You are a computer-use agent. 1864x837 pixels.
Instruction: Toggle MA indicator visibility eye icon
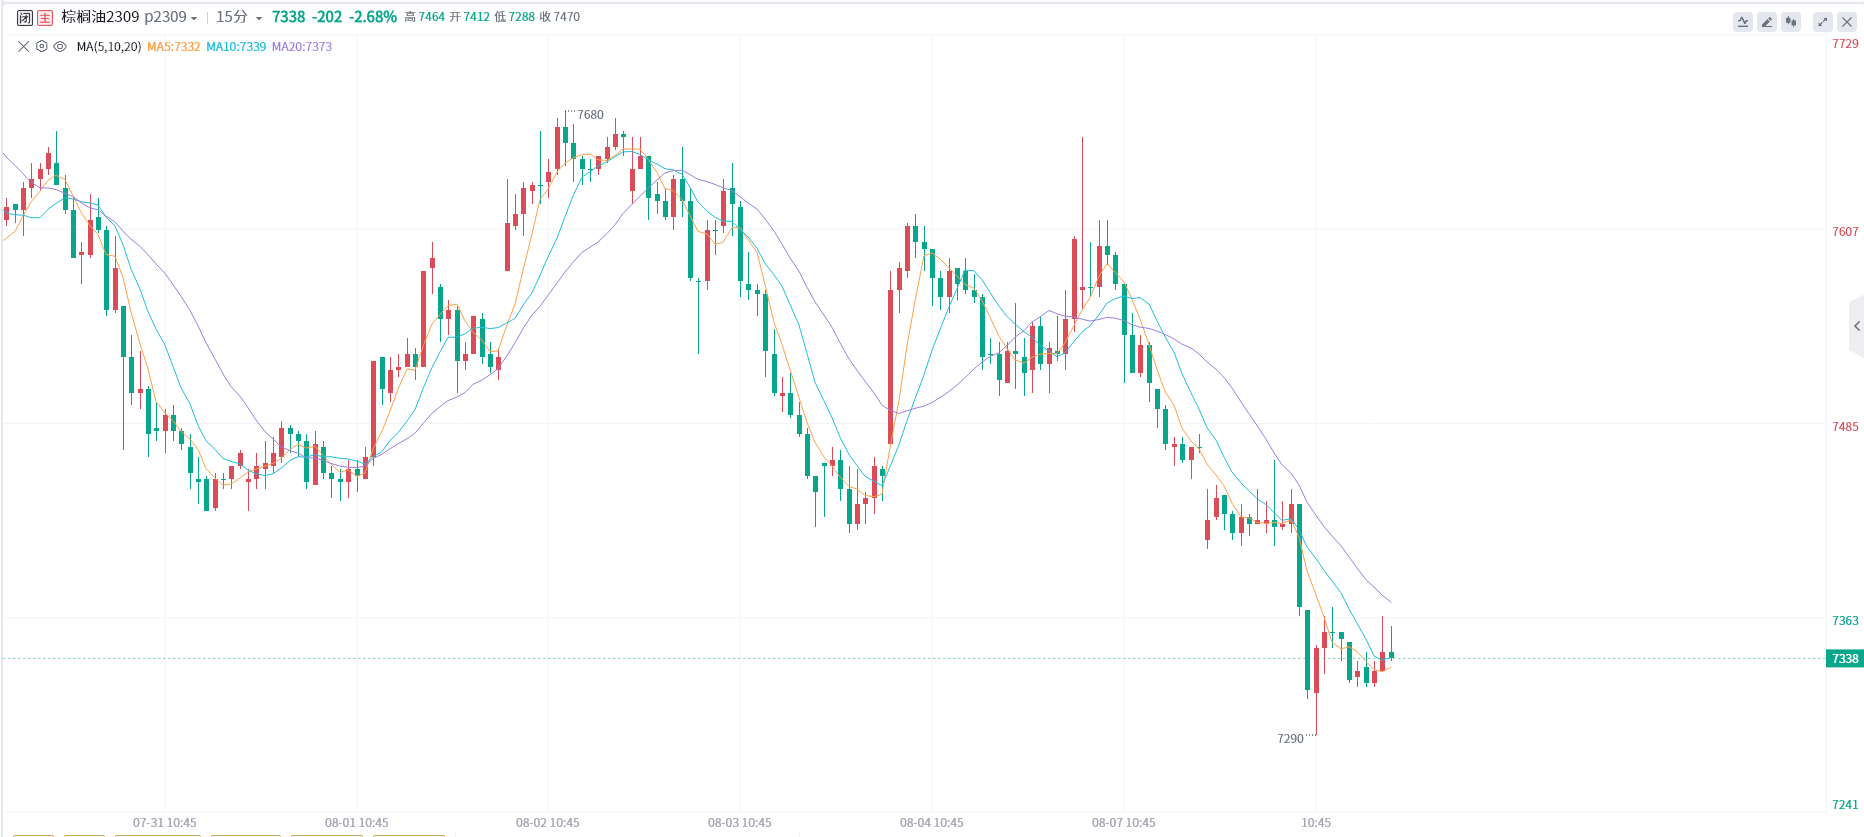tap(60, 47)
